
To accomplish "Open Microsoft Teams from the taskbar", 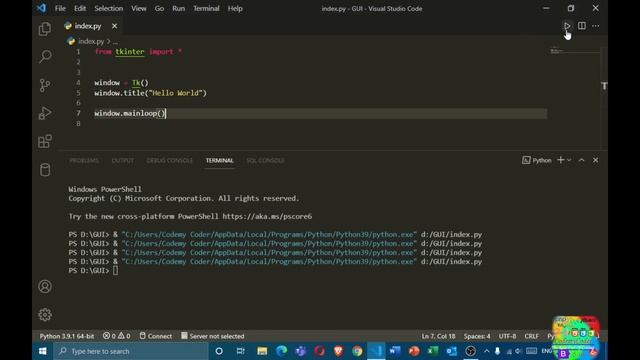I will (301, 351).
